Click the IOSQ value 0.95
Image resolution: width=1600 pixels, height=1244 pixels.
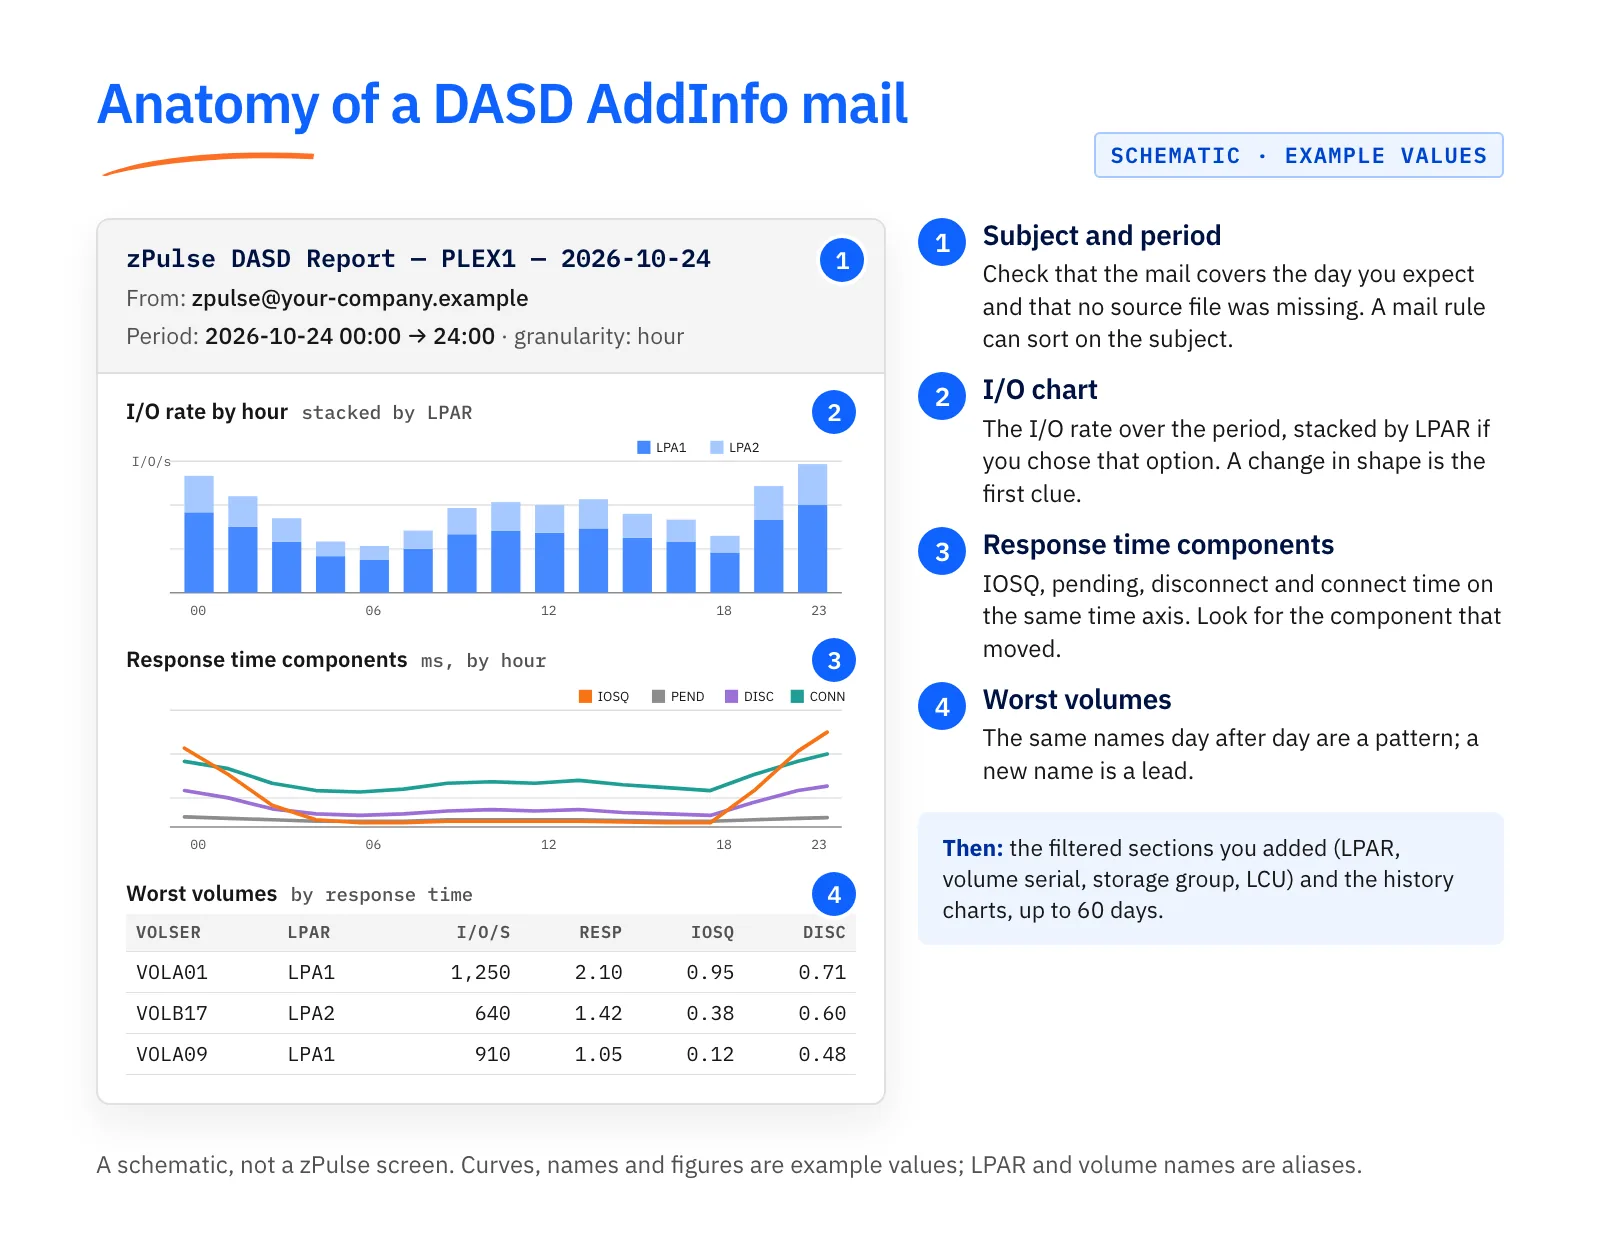coord(711,972)
